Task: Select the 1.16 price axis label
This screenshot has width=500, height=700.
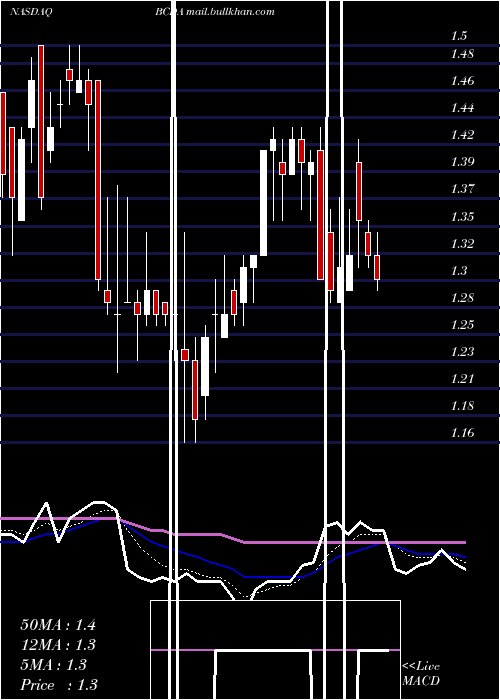Action: [x=462, y=433]
